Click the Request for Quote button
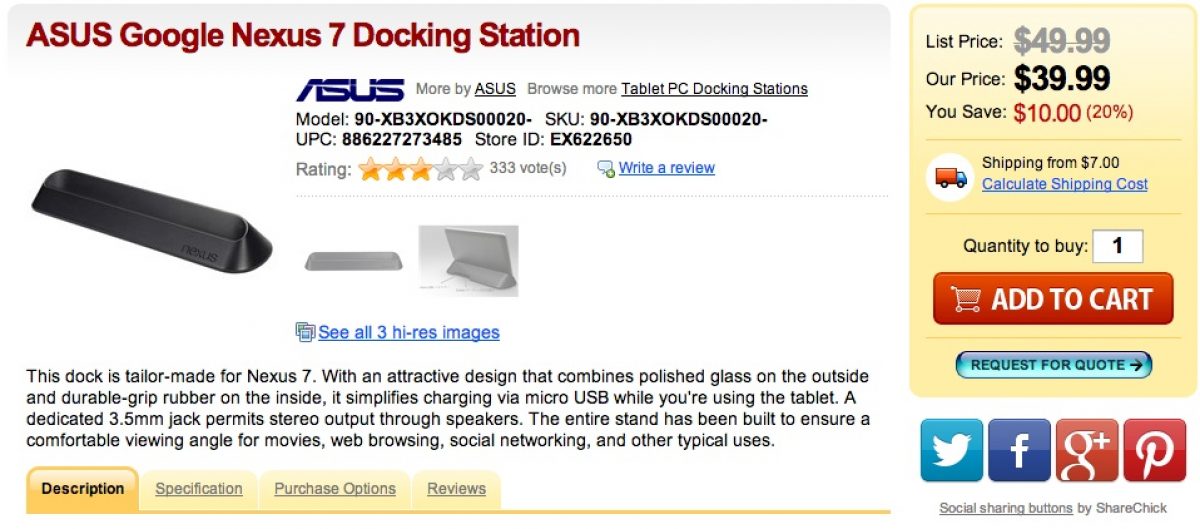 1055,365
